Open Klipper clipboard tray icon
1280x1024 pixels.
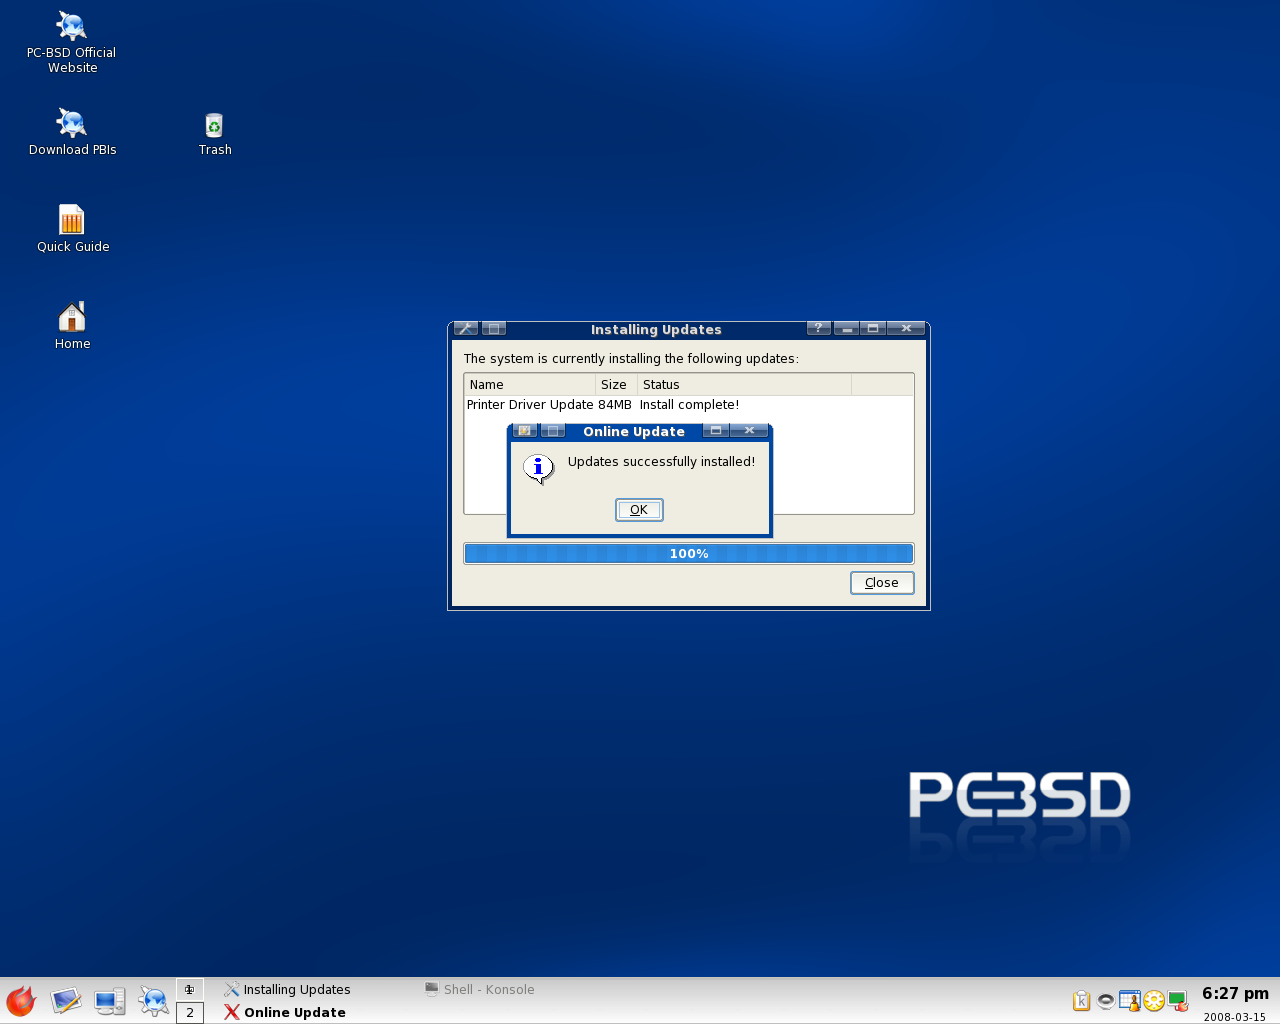click(1081, 1001)
